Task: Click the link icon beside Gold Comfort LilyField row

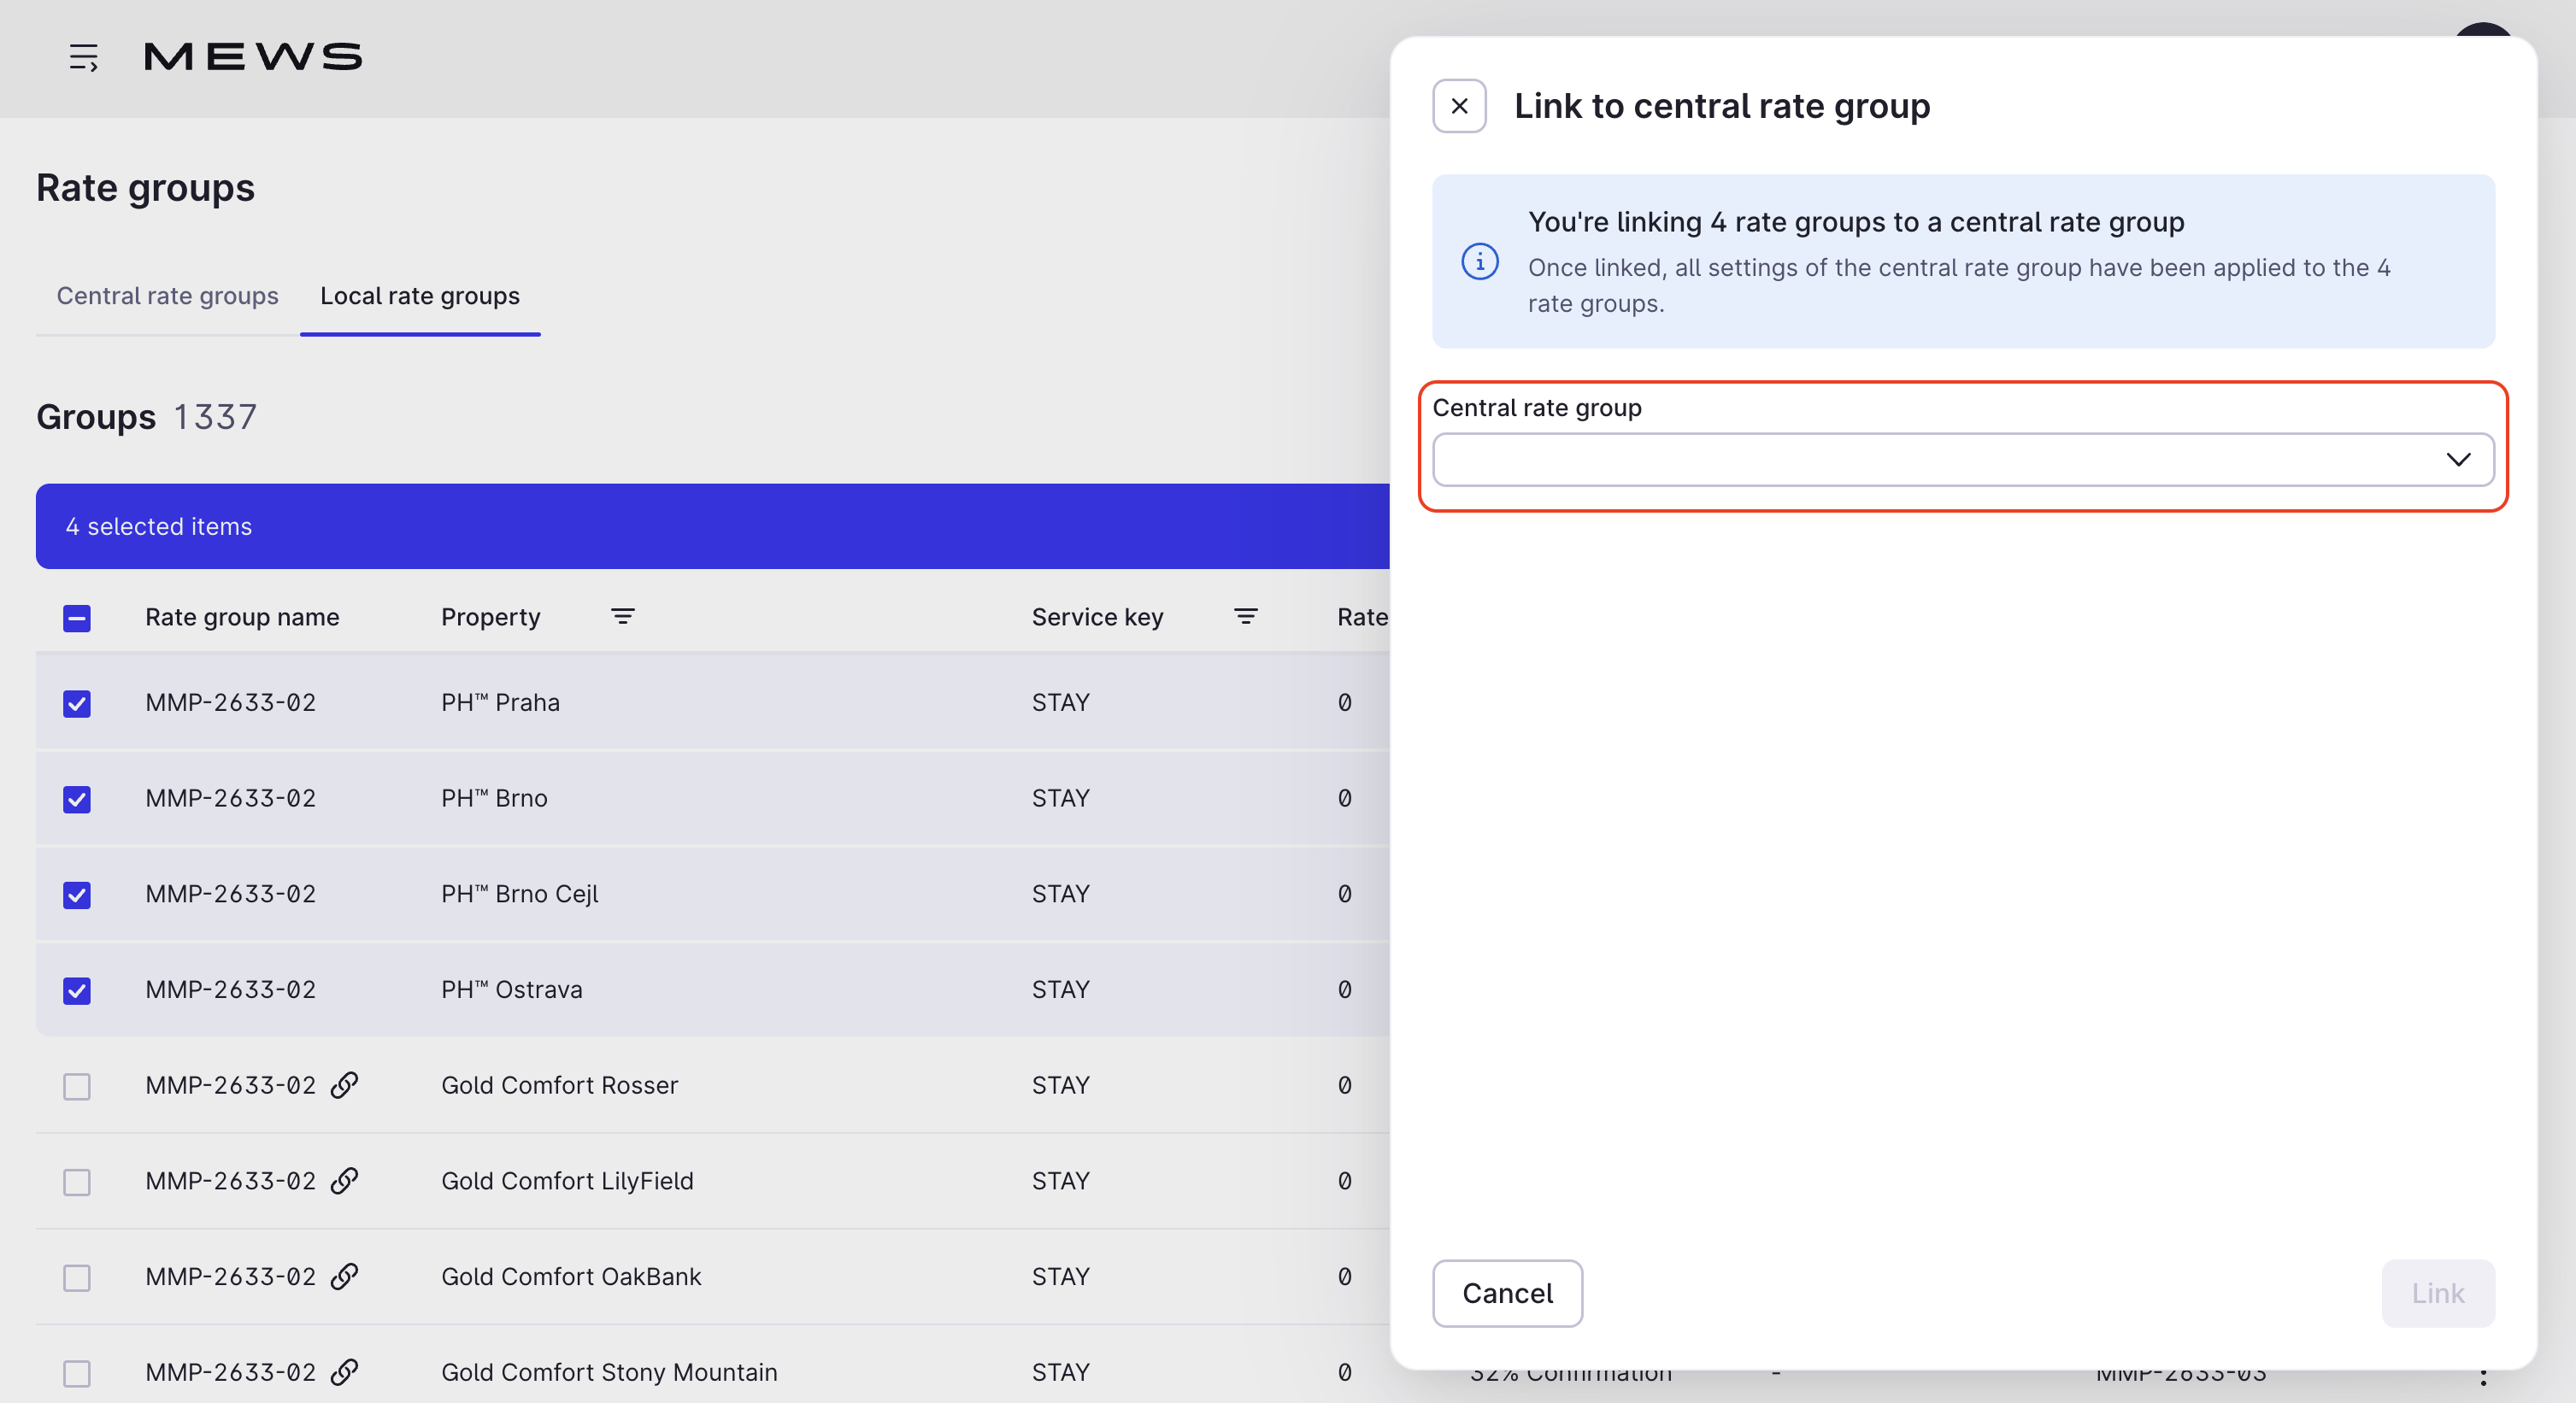Action: (x=345, y=1181)
